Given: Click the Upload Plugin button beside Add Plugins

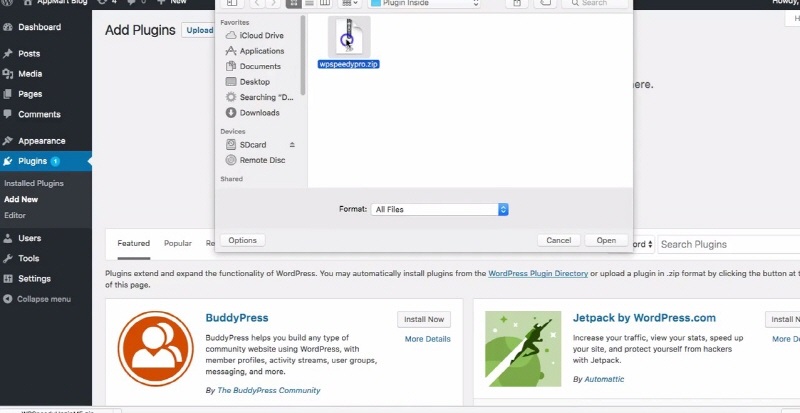Looking at the screenshot, I should coord(198,30).
